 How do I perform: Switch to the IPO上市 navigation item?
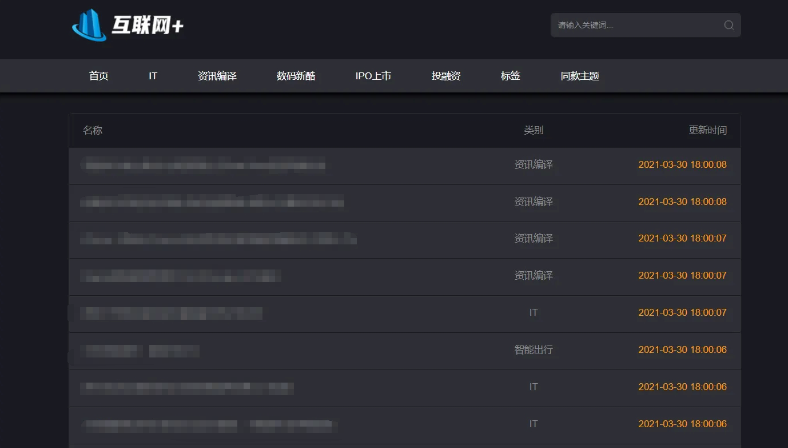[x=373, y=76]
